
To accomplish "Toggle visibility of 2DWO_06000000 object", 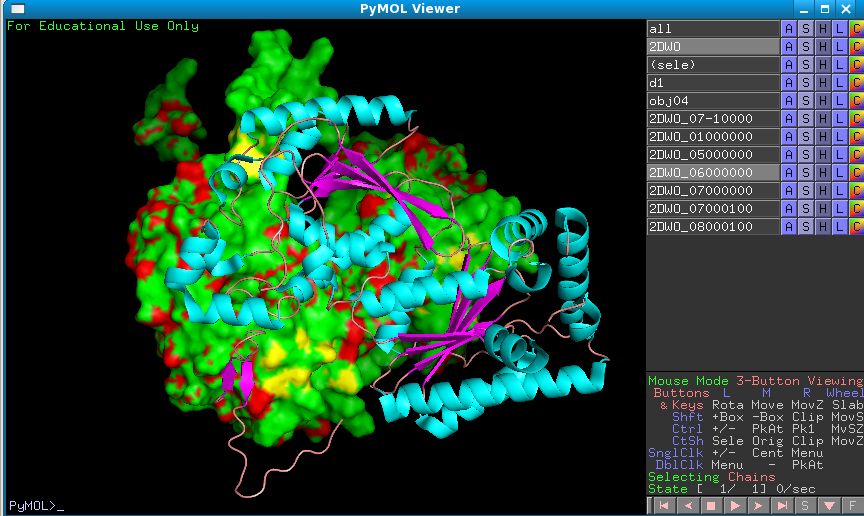I will [x=712, y=173].
